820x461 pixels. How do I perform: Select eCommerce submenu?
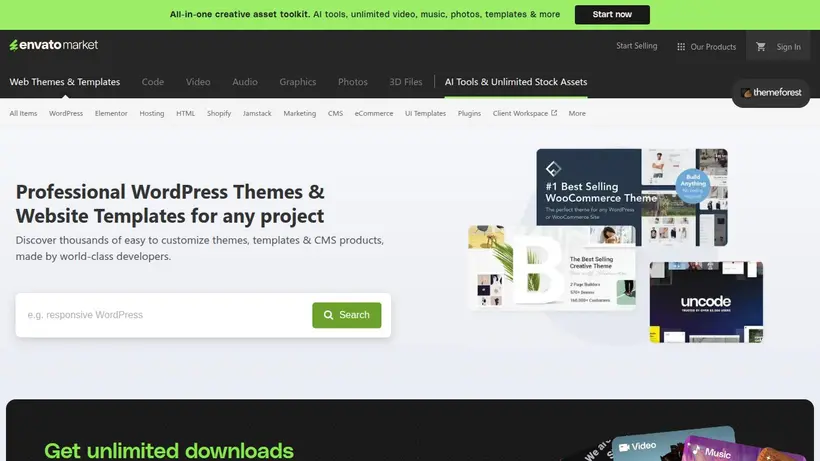click(x=373, y=113)
